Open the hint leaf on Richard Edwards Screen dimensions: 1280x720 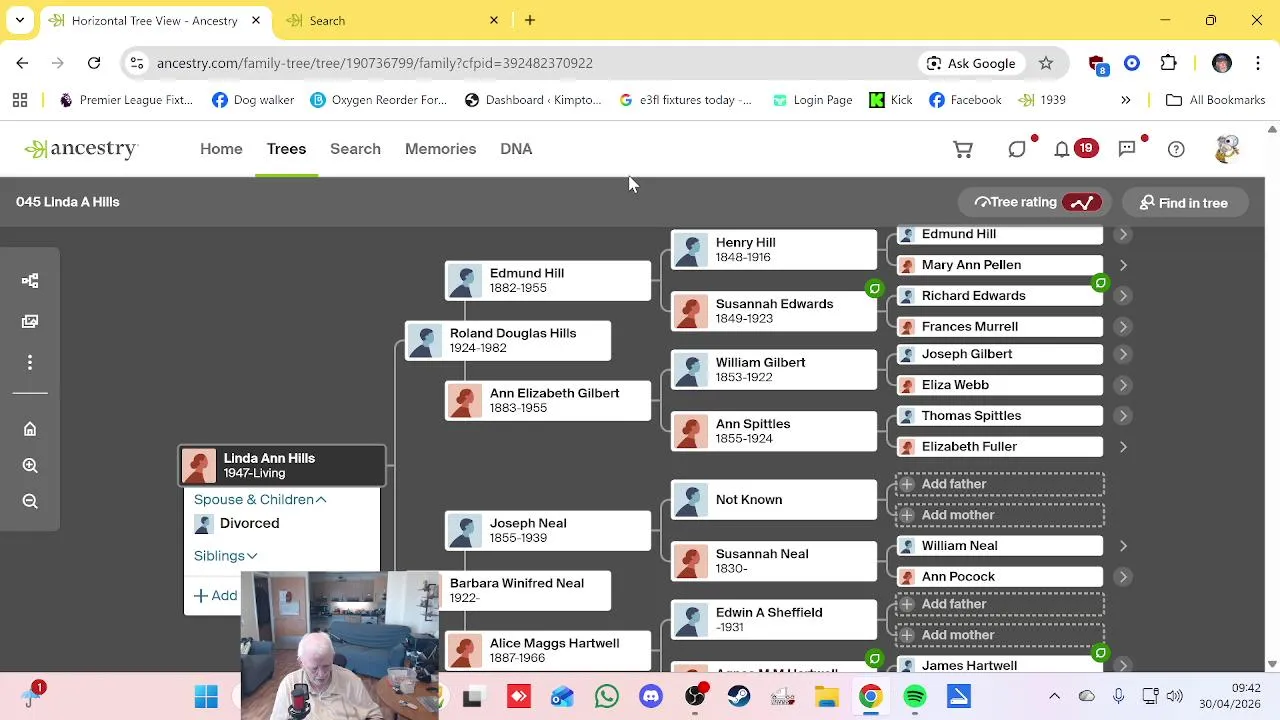click(x=1100, y=284)
